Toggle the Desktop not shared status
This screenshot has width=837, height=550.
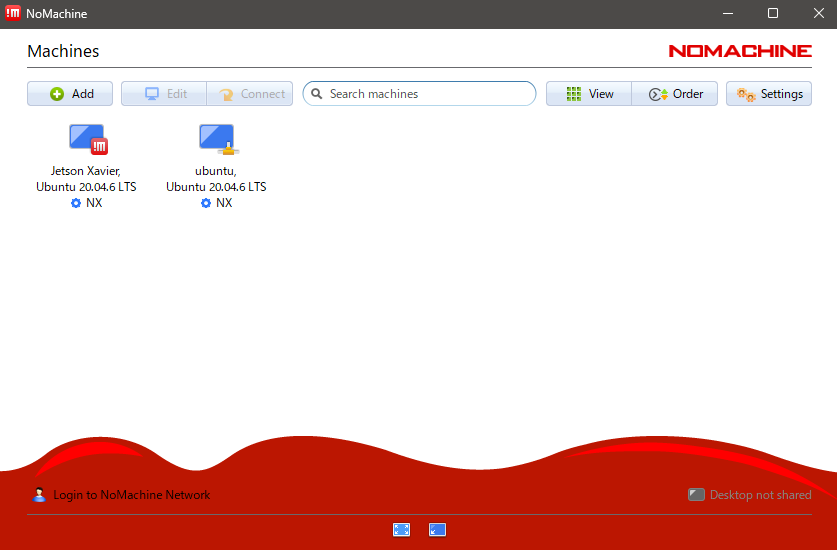750,495
